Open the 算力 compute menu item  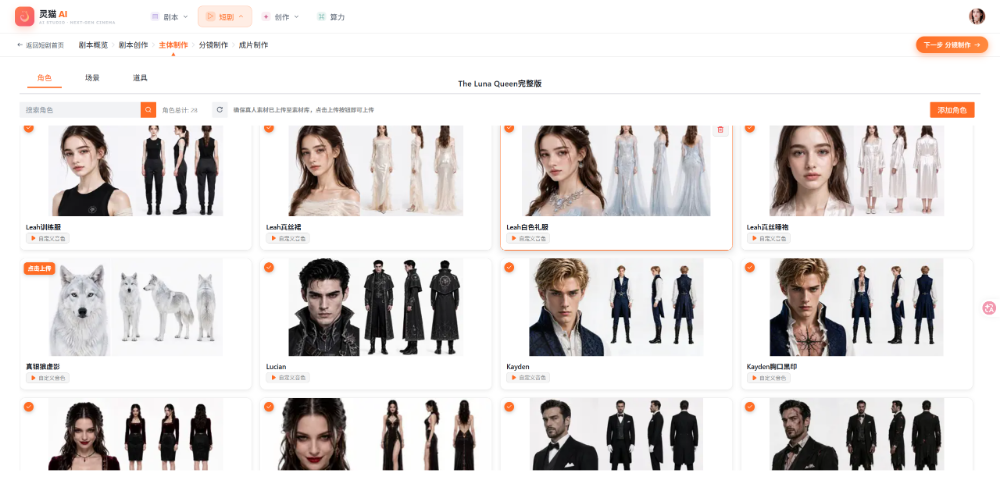click(331, 17)
